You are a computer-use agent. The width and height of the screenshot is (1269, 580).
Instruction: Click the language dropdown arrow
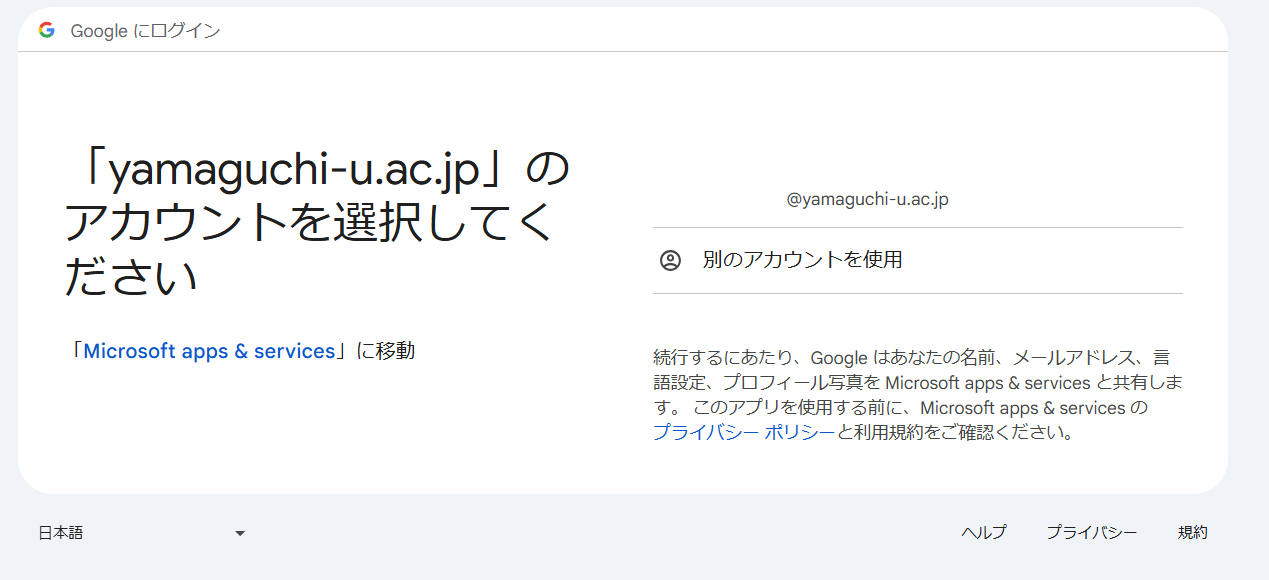click(x=240, y=534)
